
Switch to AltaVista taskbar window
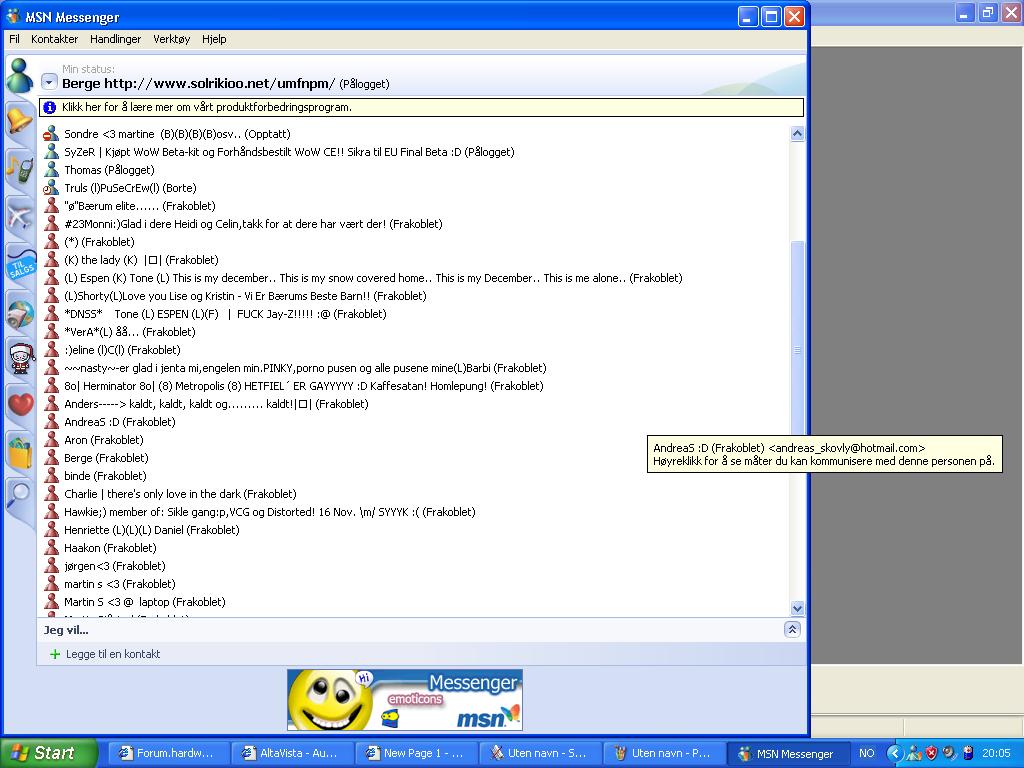tap(292, 753)
